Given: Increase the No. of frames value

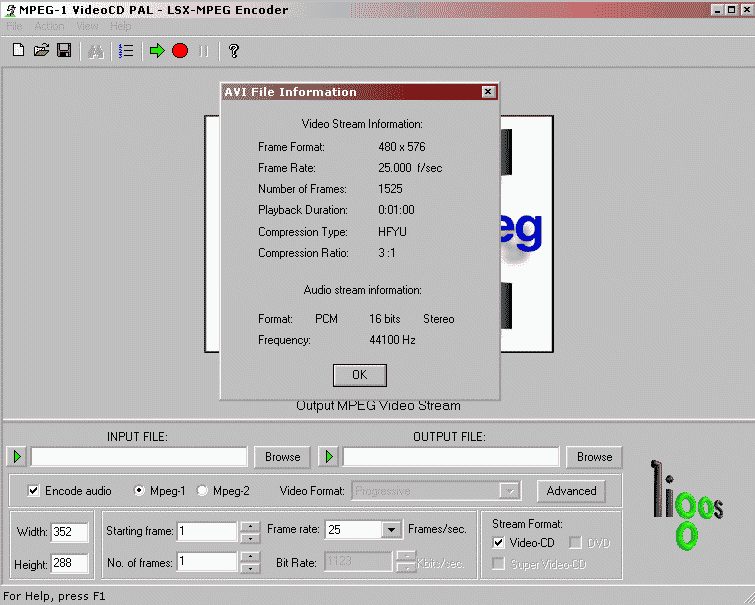Looking at the screenshot, I should point(250,557).
